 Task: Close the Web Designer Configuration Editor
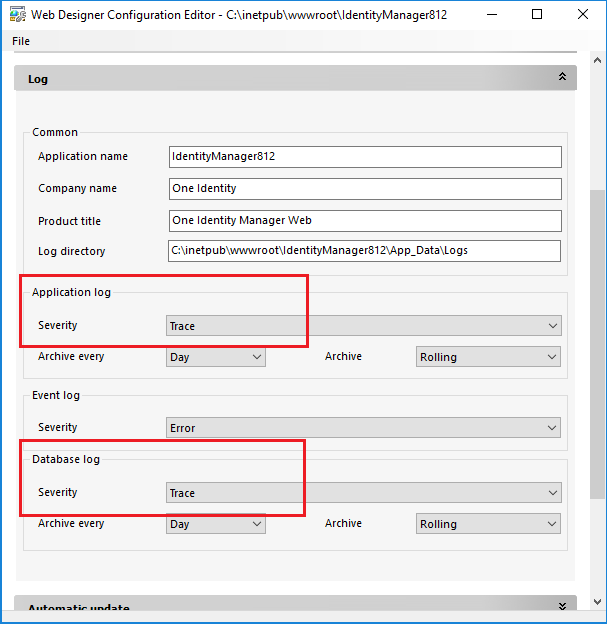583,15
